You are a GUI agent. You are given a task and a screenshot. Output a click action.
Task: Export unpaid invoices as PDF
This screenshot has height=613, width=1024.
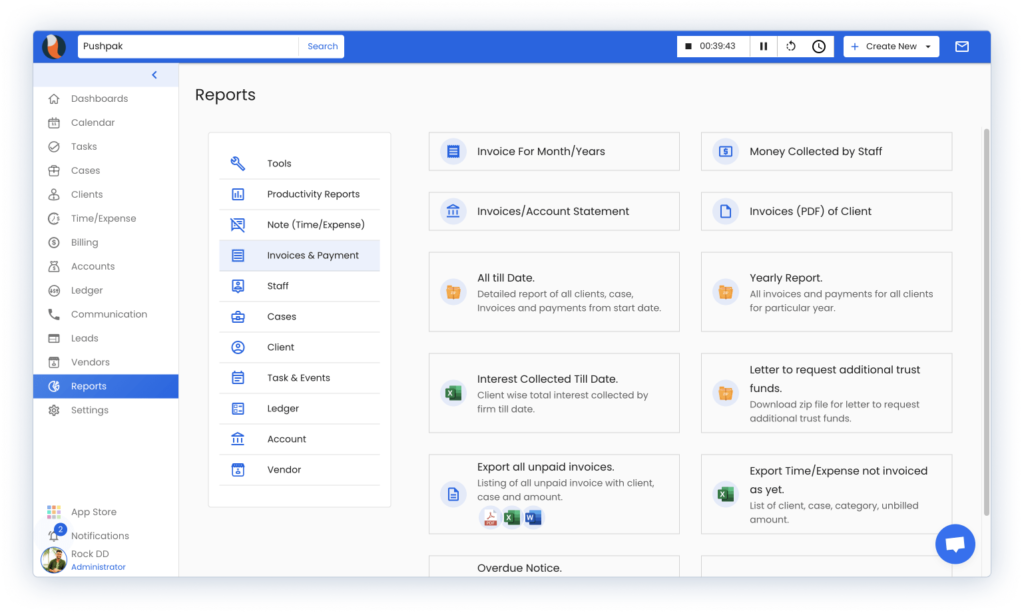pyautogui.click(x=491, y=516)
